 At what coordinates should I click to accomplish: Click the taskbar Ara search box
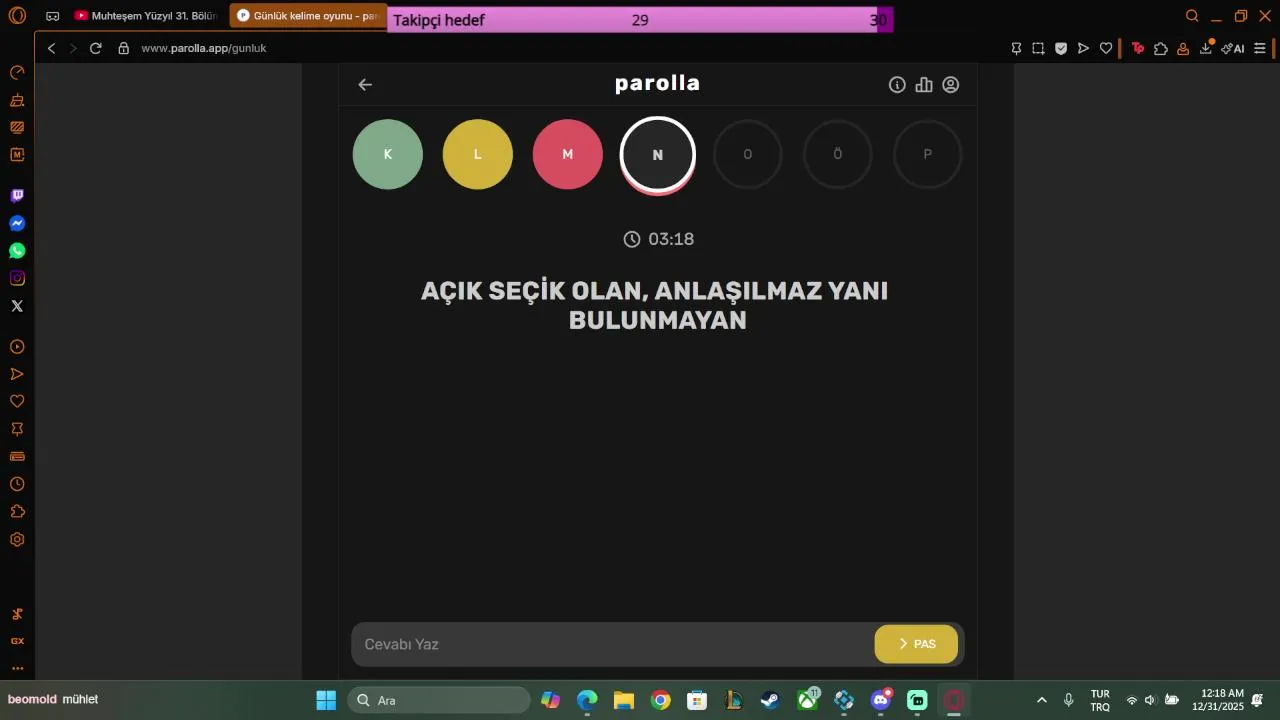[439, 700]
